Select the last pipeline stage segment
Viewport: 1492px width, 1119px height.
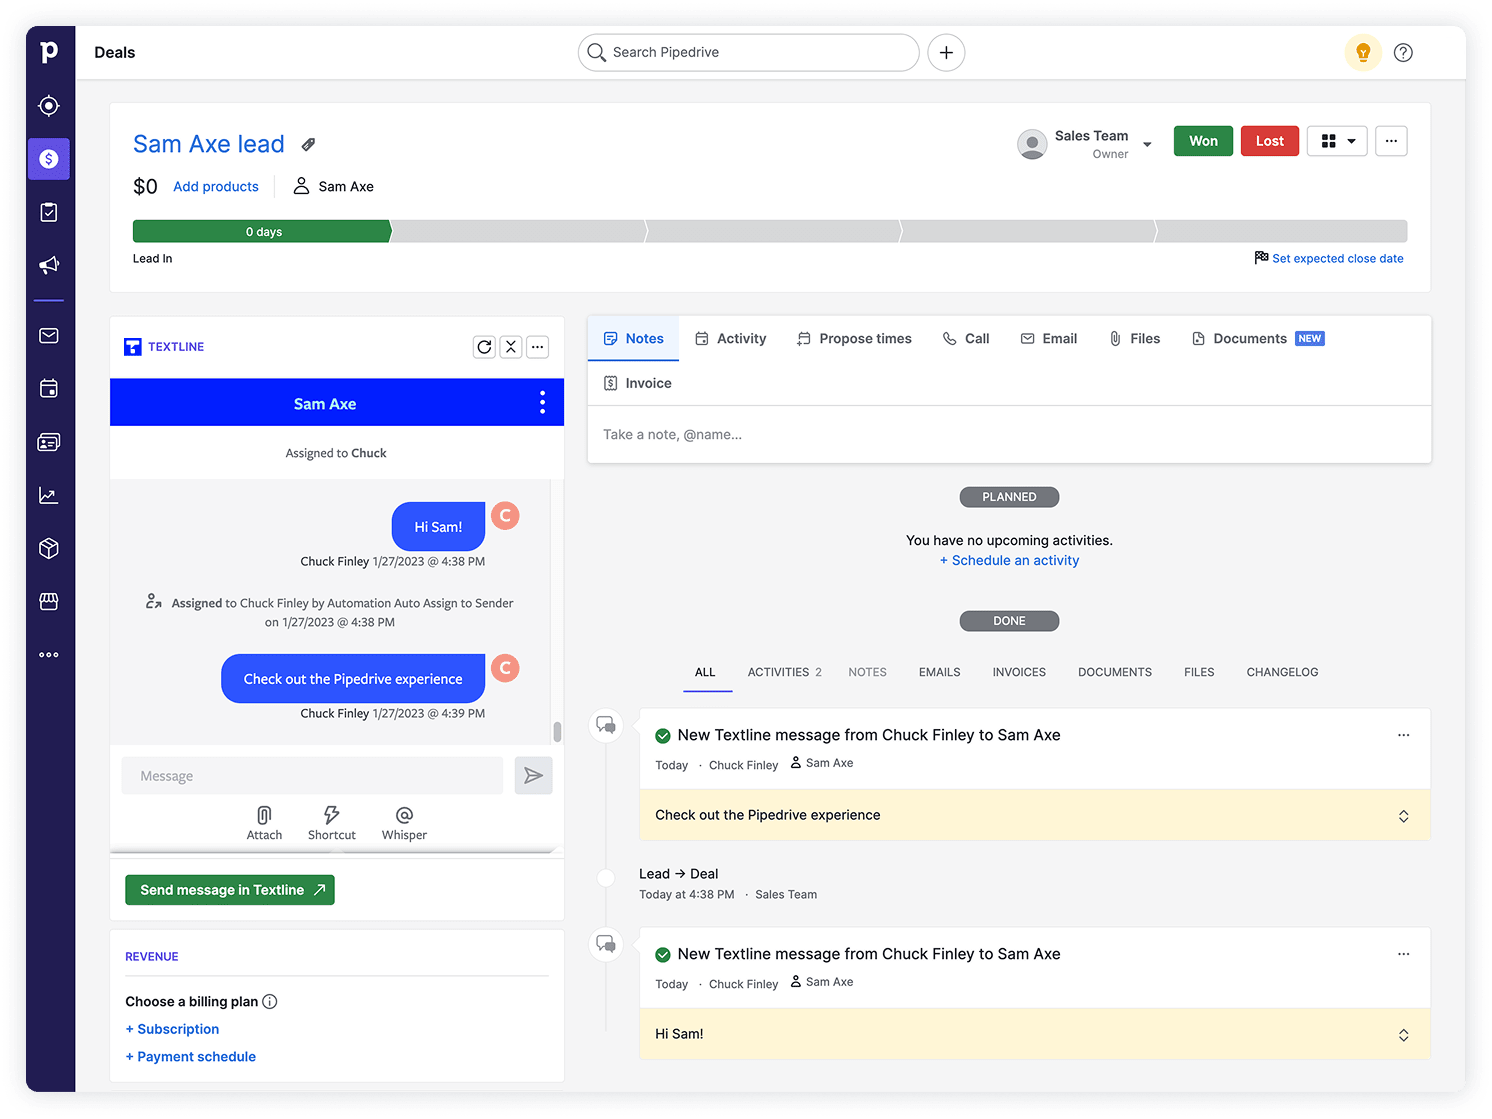[x=1282, y=232]
